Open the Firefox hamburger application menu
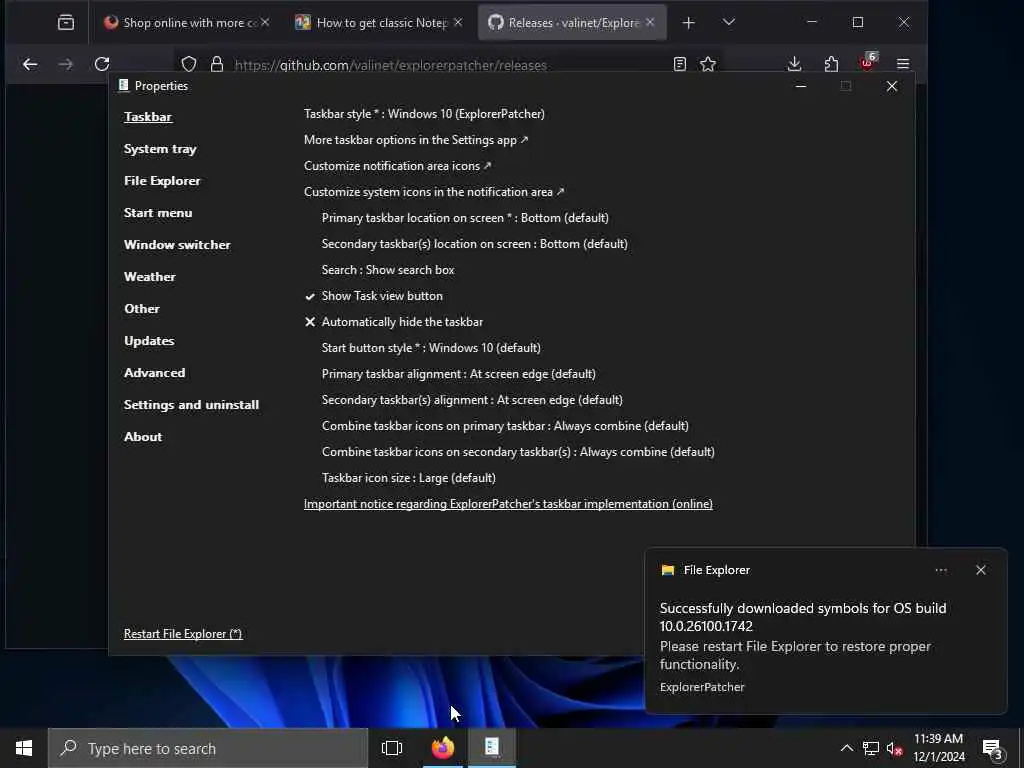 pyautogui.click(x=903, y=64)
